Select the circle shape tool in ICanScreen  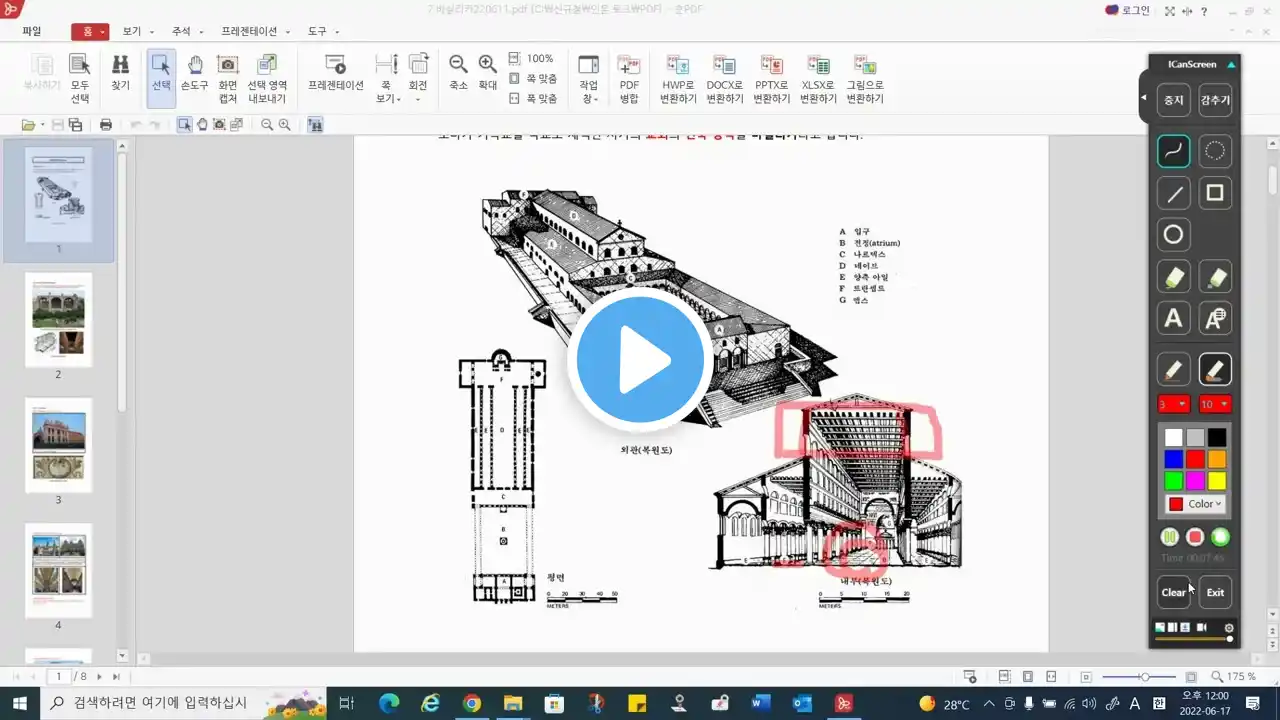click(1174, 235)
